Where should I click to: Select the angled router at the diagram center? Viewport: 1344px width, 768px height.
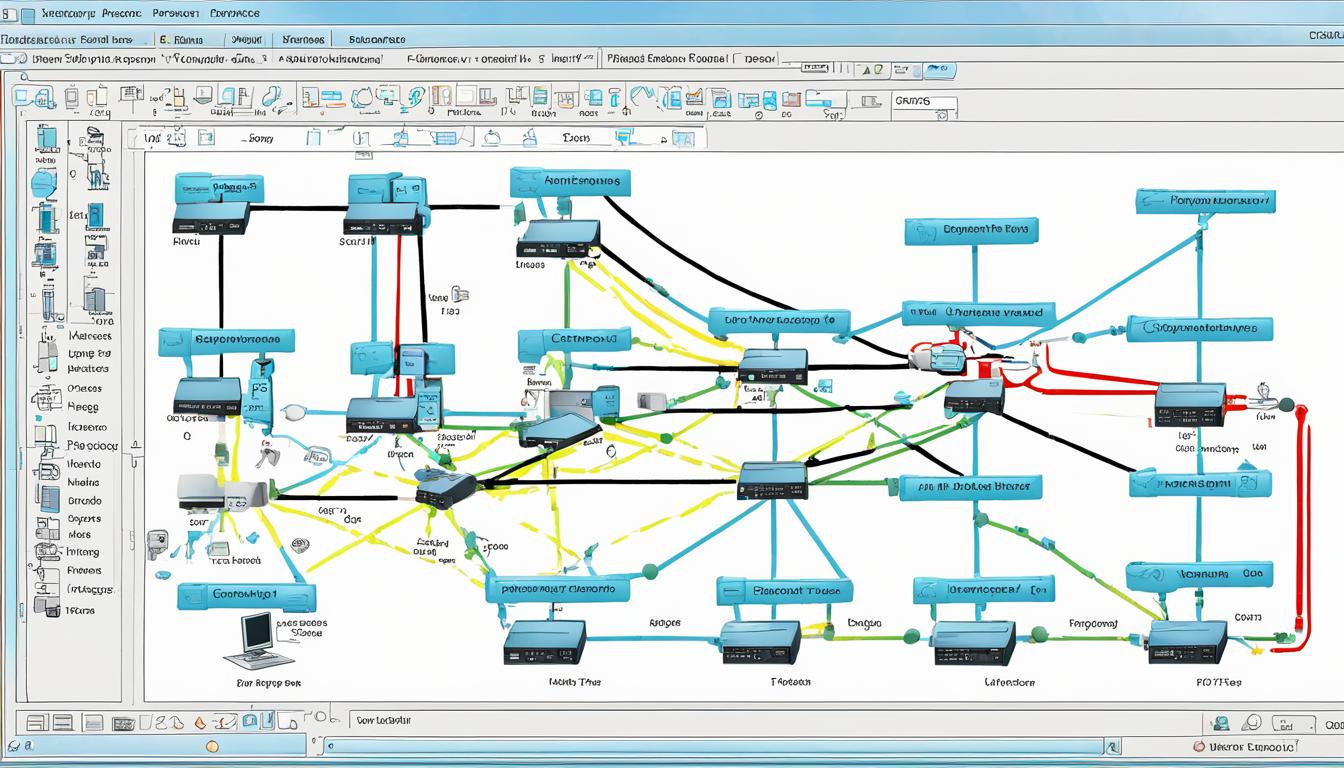click(x=562, y=430)
